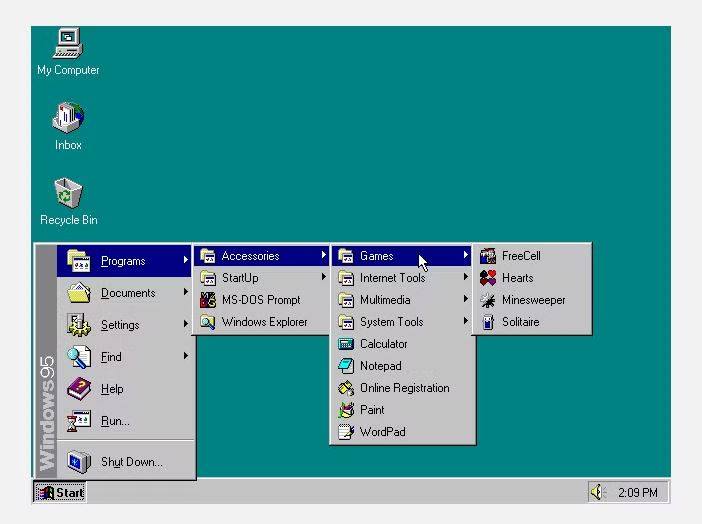Click the MS-DOS Prompt label

pos(261,300)
